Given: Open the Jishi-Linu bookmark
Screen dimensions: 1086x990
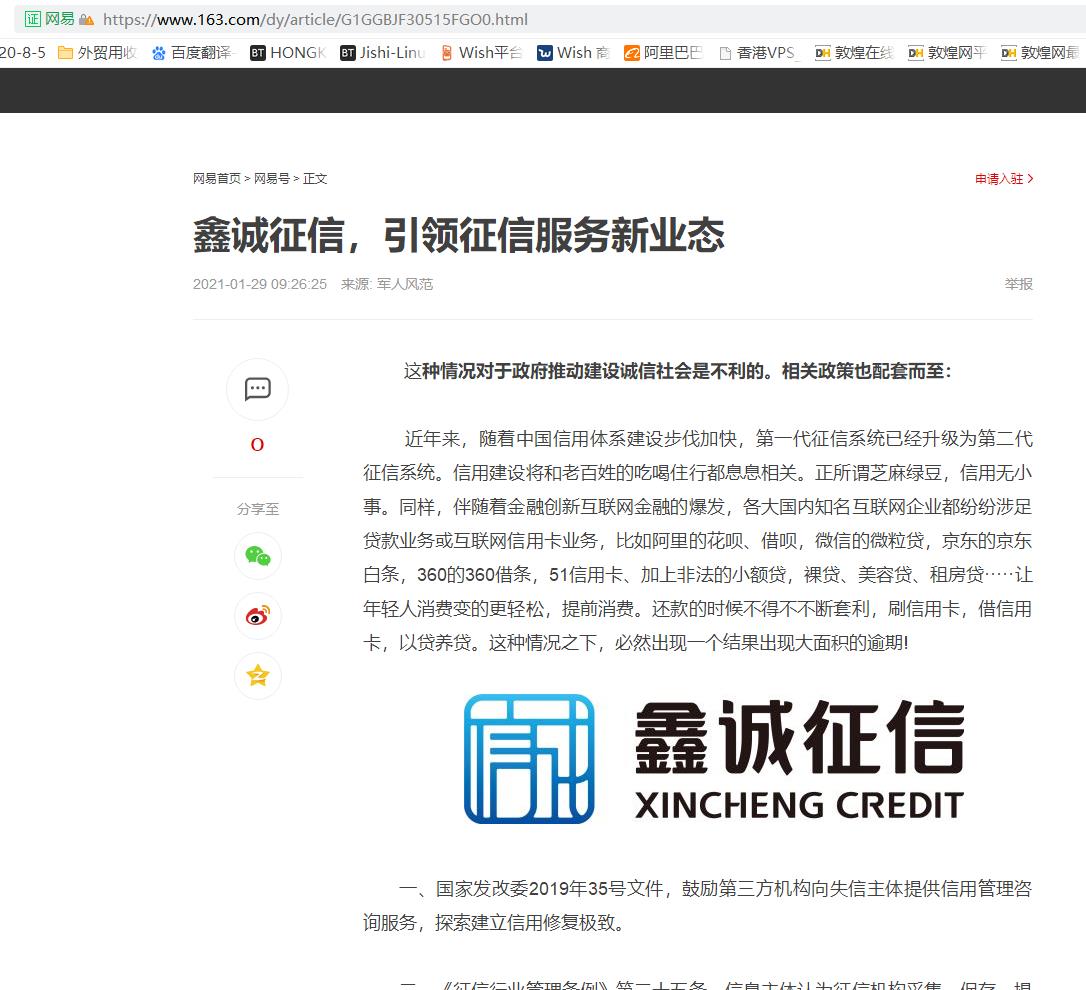Looking at the screenshot, I should [382, 53].
